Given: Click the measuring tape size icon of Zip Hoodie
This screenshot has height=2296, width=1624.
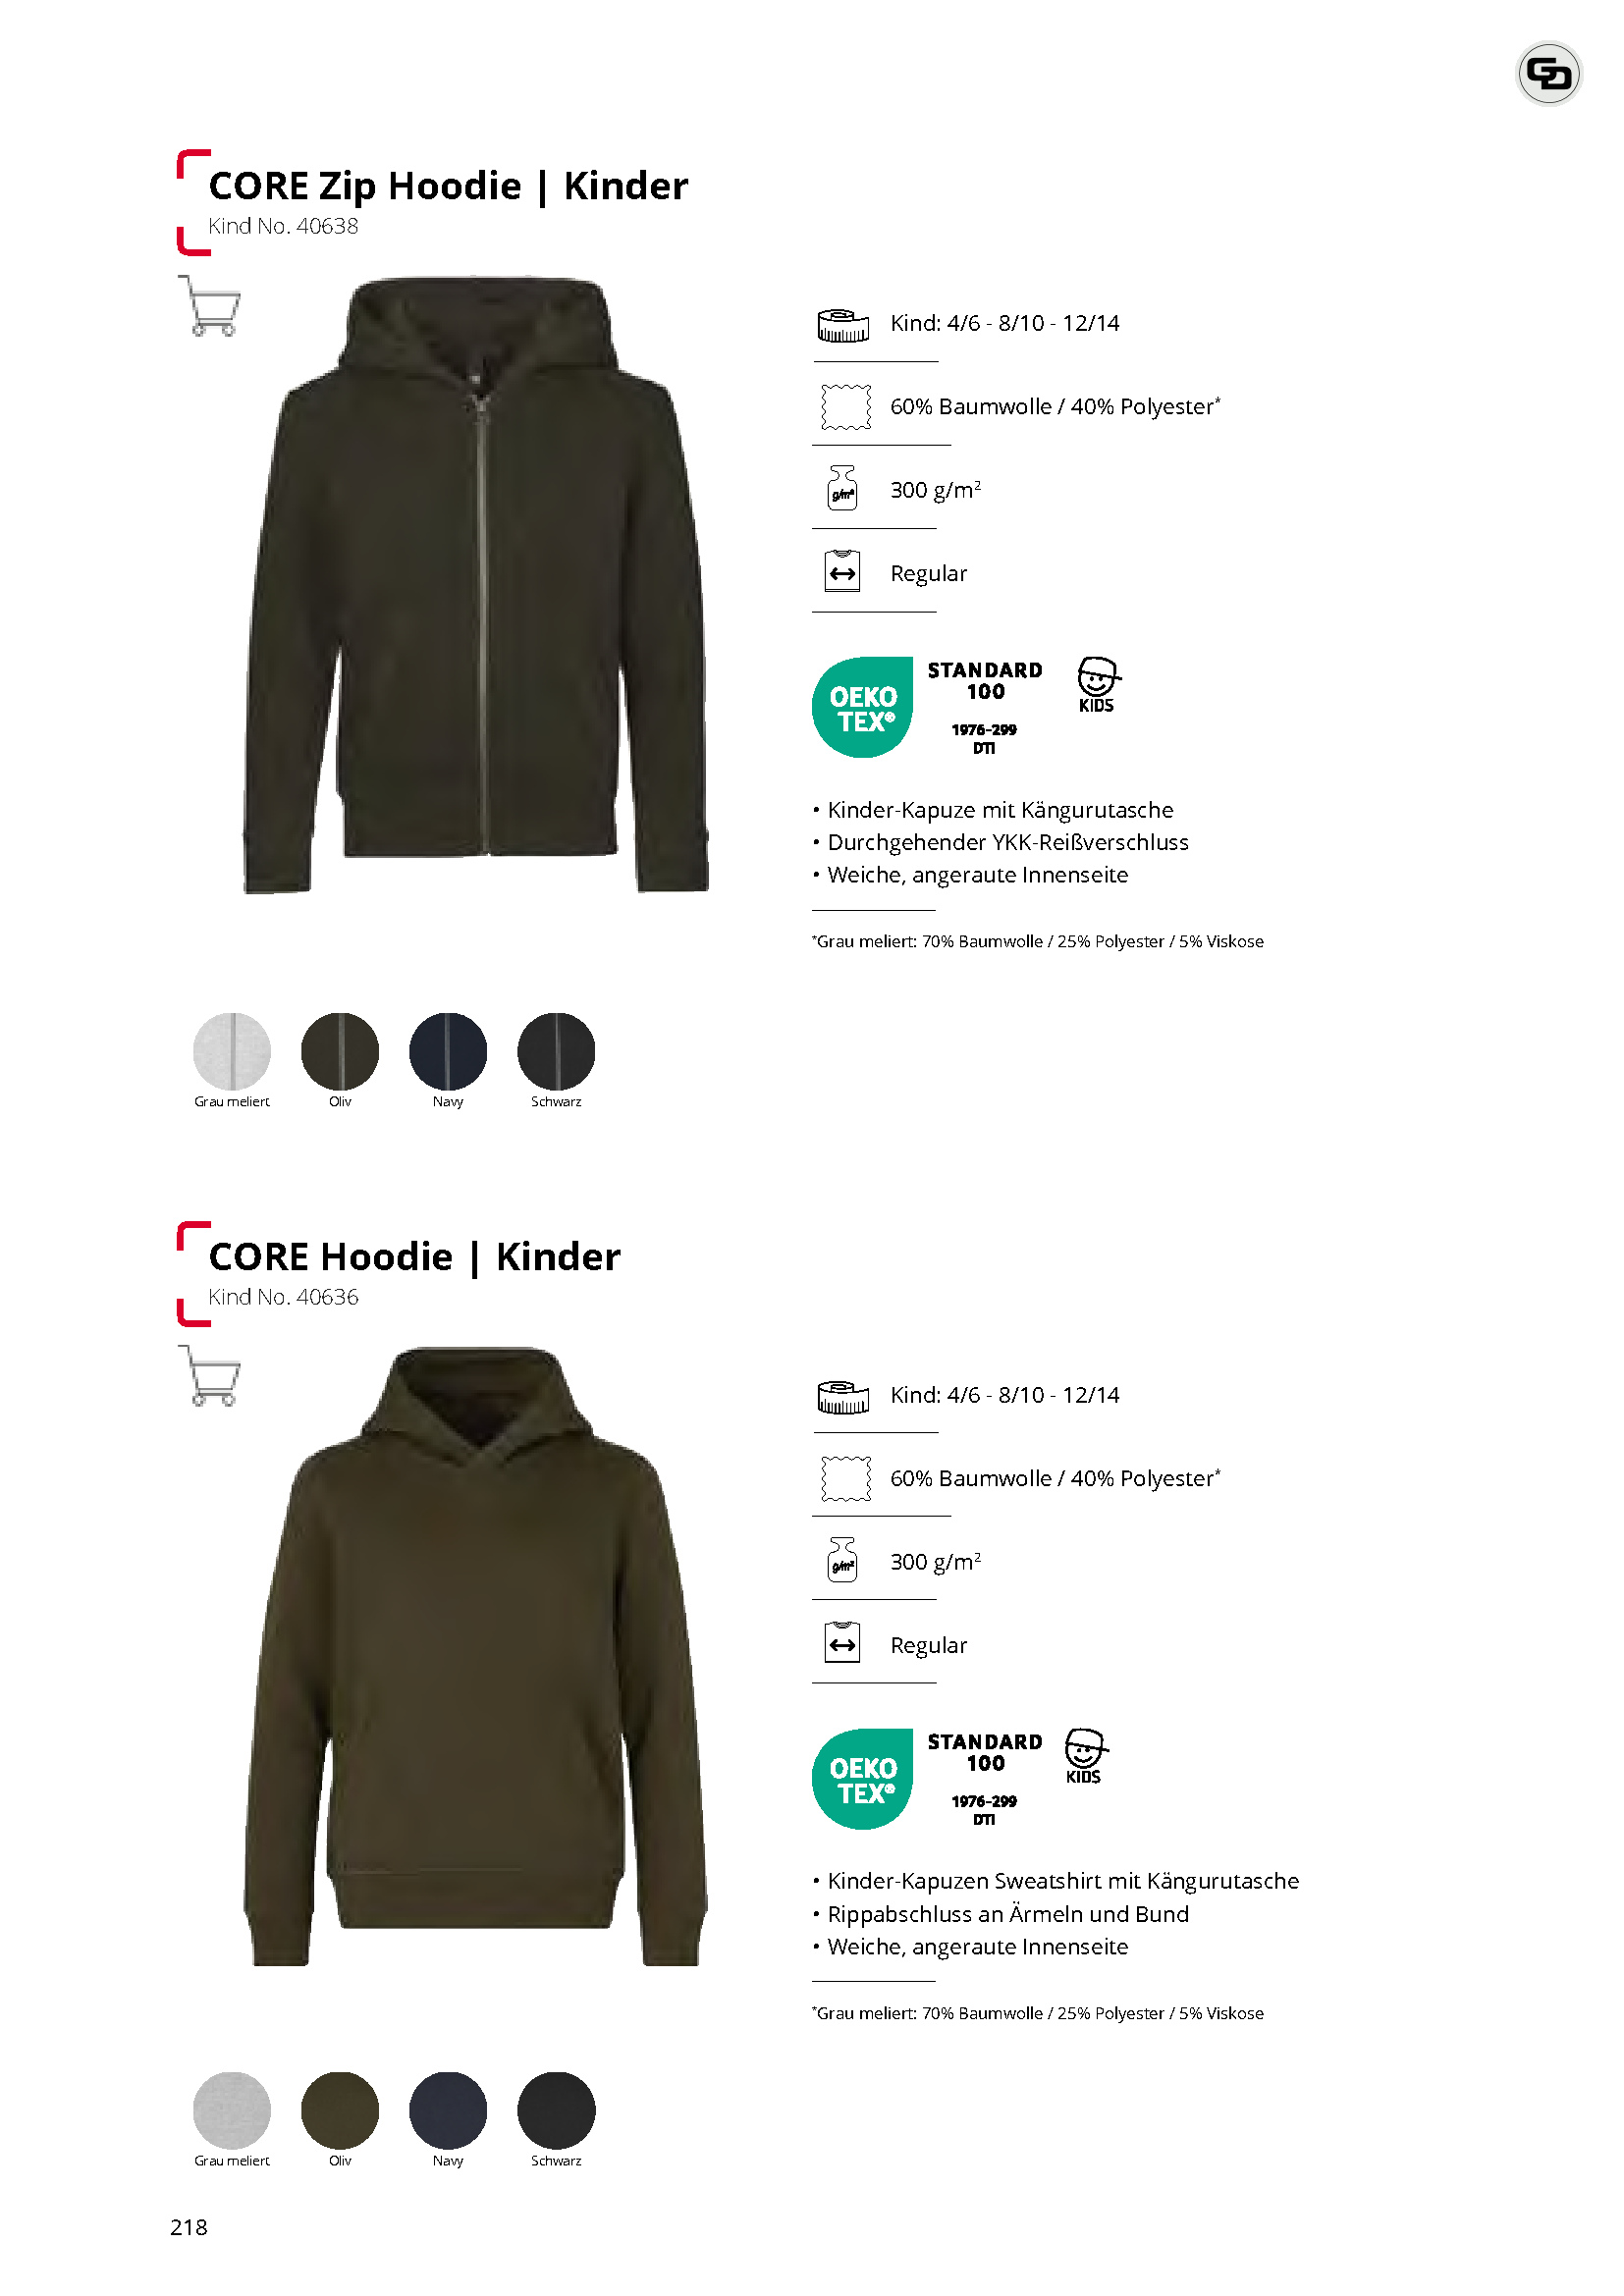Looking at the screenshot, I should point(843,325).
